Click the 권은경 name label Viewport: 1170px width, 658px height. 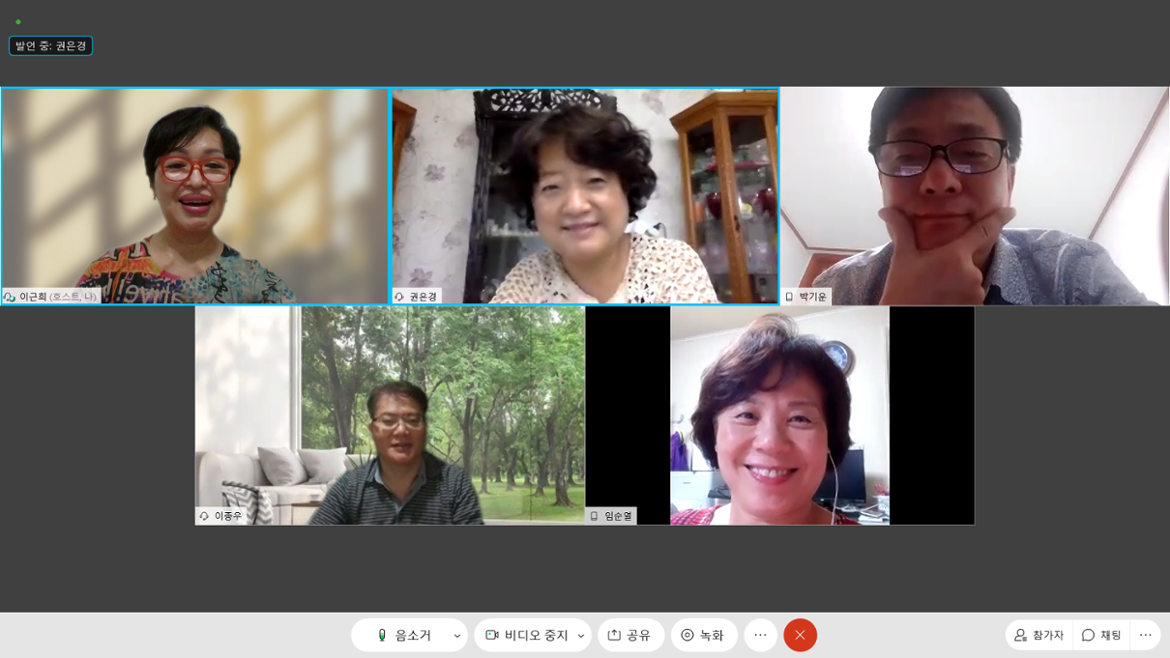click(423, 297)
